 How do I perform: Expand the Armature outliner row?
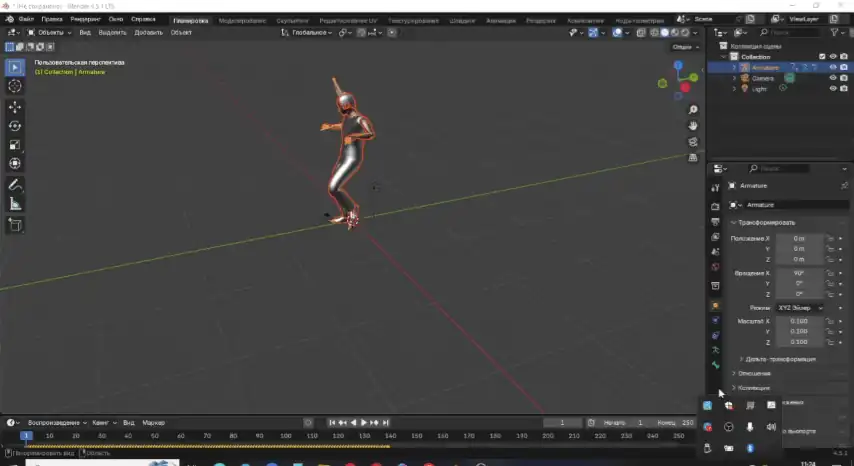click(x=734, y=68)
